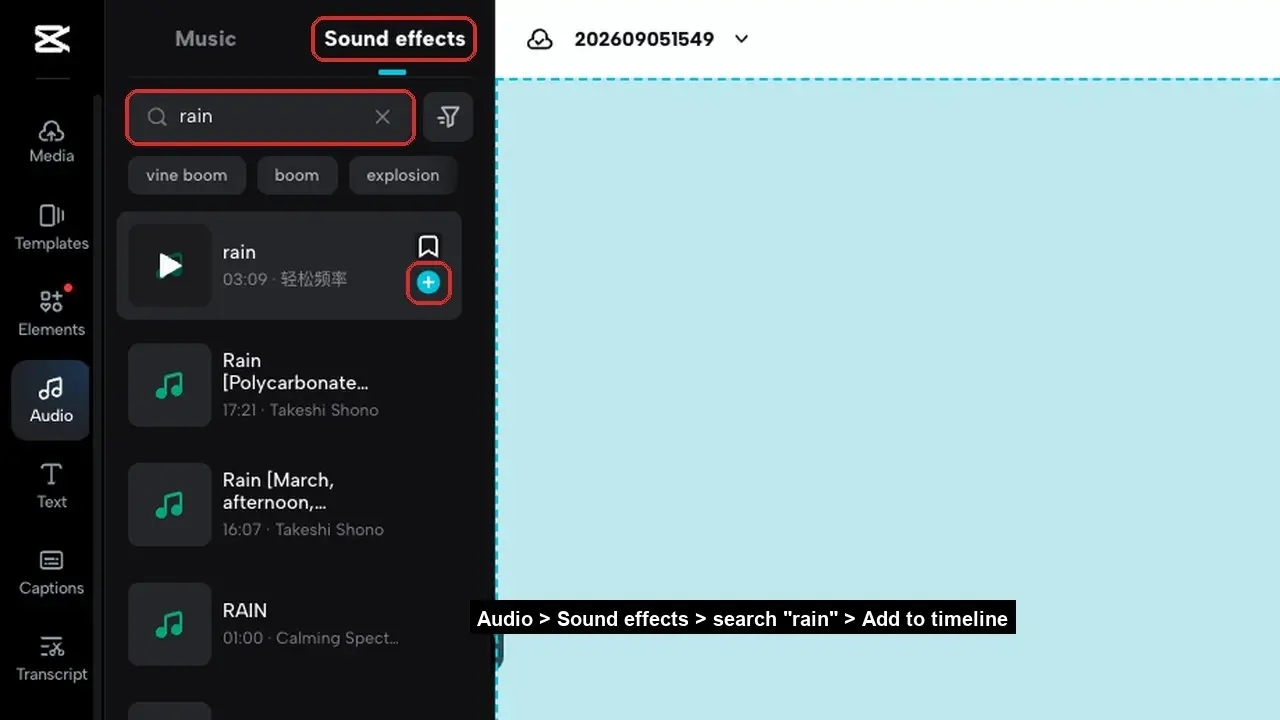Click '17:21 · Takeshi Shono' text

point(300,410)
